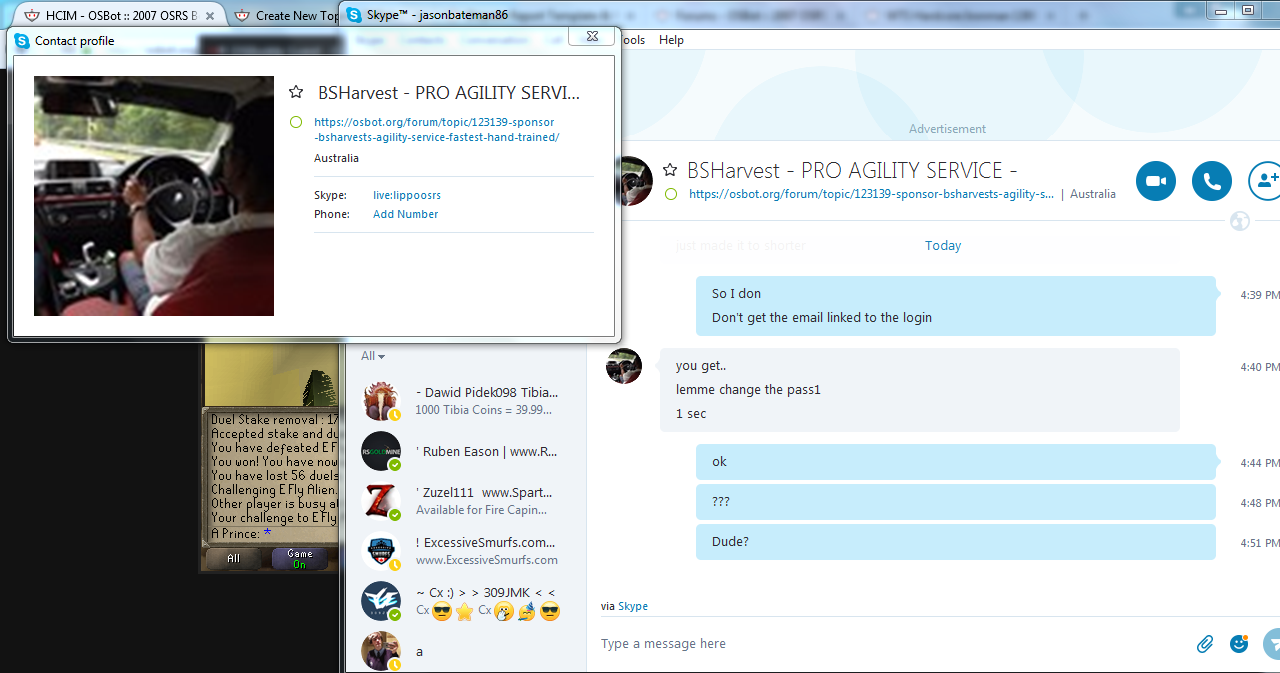Click the 'Don't get the email linked' message
1280x673 pixels.
(x=822, y=318)
